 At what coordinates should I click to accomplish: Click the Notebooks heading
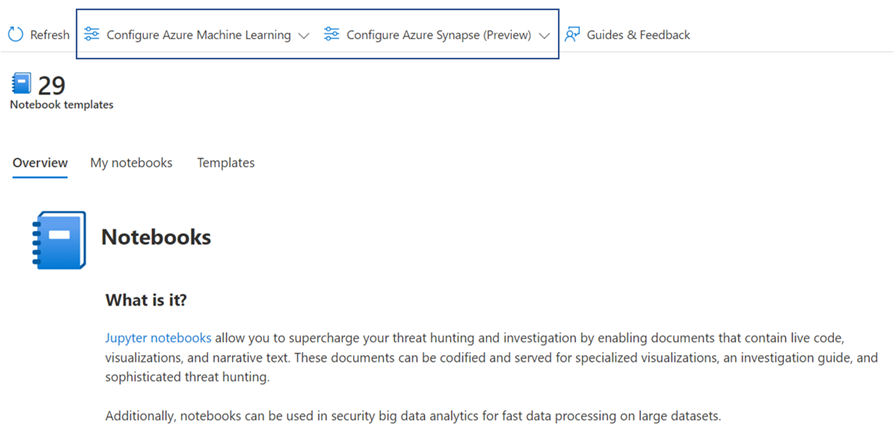156,238
